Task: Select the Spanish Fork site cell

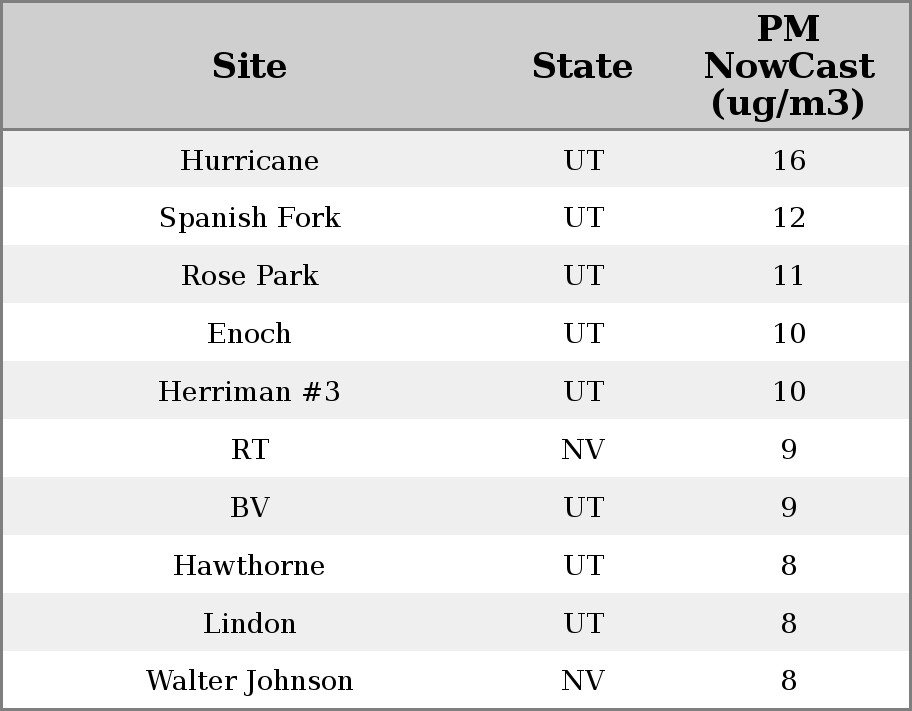Action: (x=249, y=218)
